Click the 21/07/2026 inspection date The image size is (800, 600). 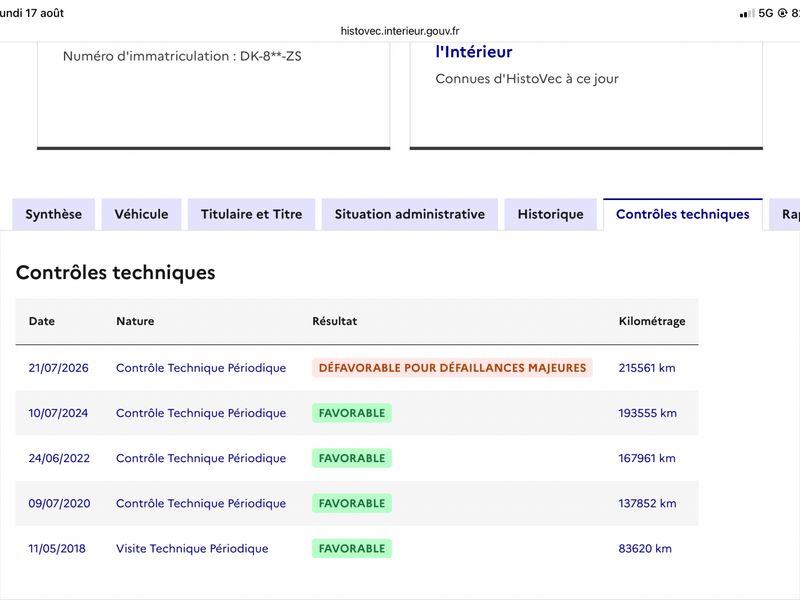[x=59, y=368]
